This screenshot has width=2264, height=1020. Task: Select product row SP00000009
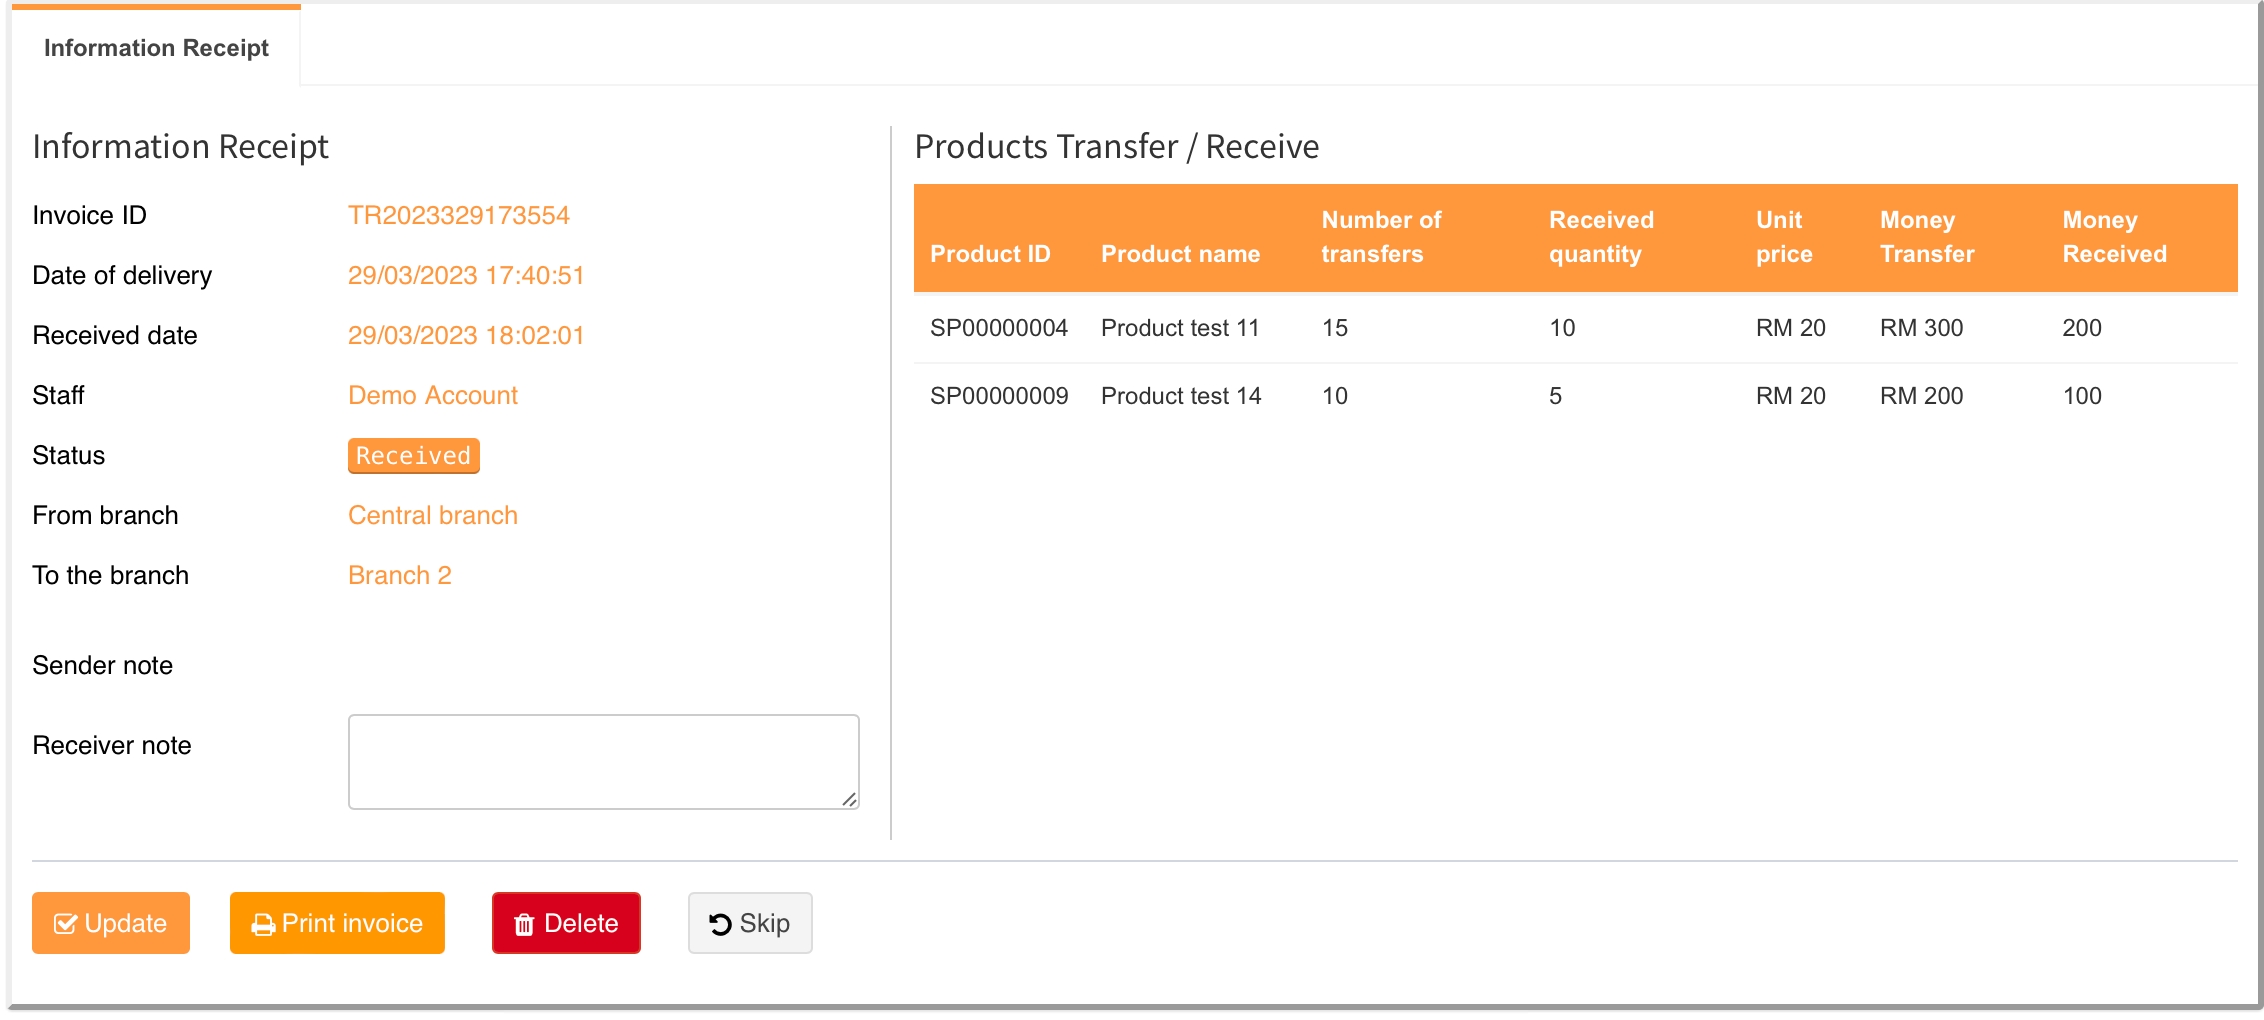pyautogui.click(x=998, y=396)
